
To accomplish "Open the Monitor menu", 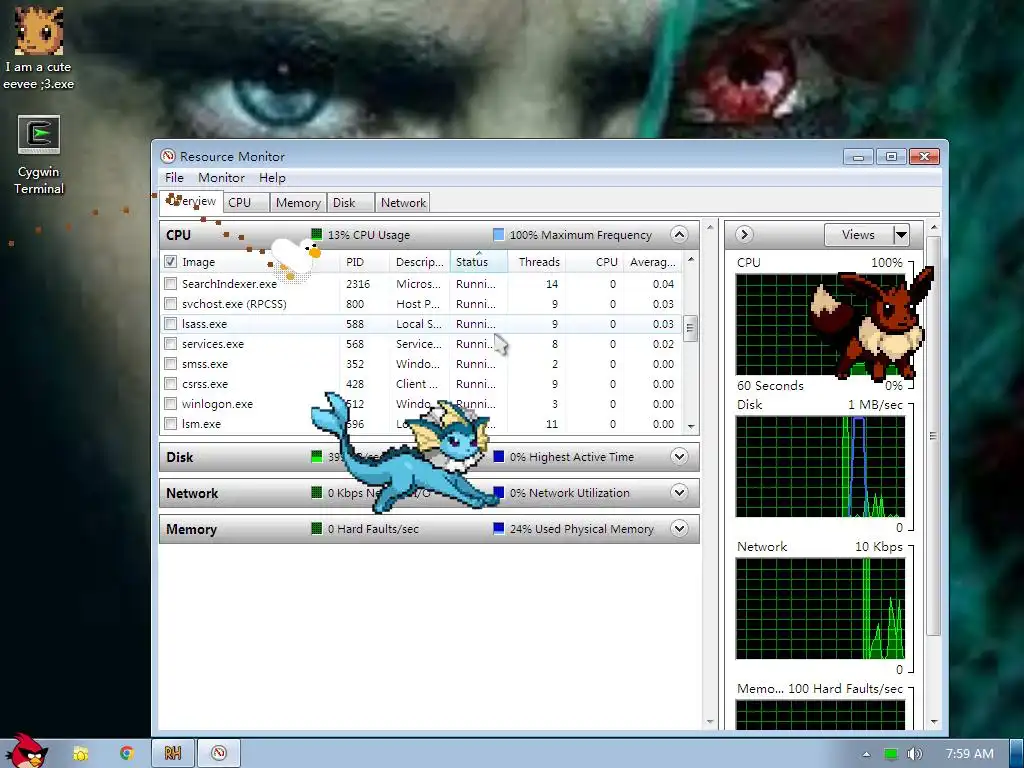I will pyautogui.click(x=221, y=178).
